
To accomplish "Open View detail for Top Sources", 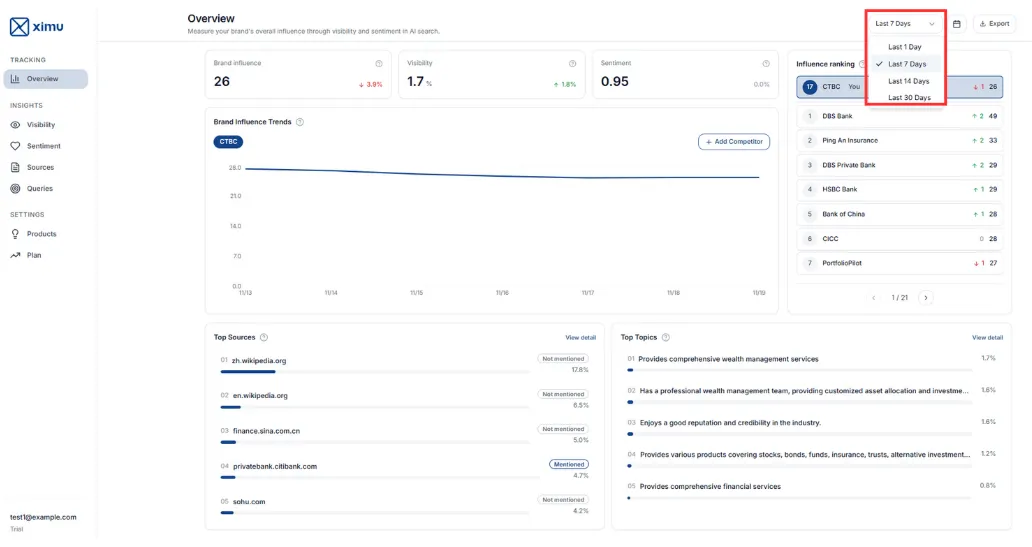I will tap(580, 337).
